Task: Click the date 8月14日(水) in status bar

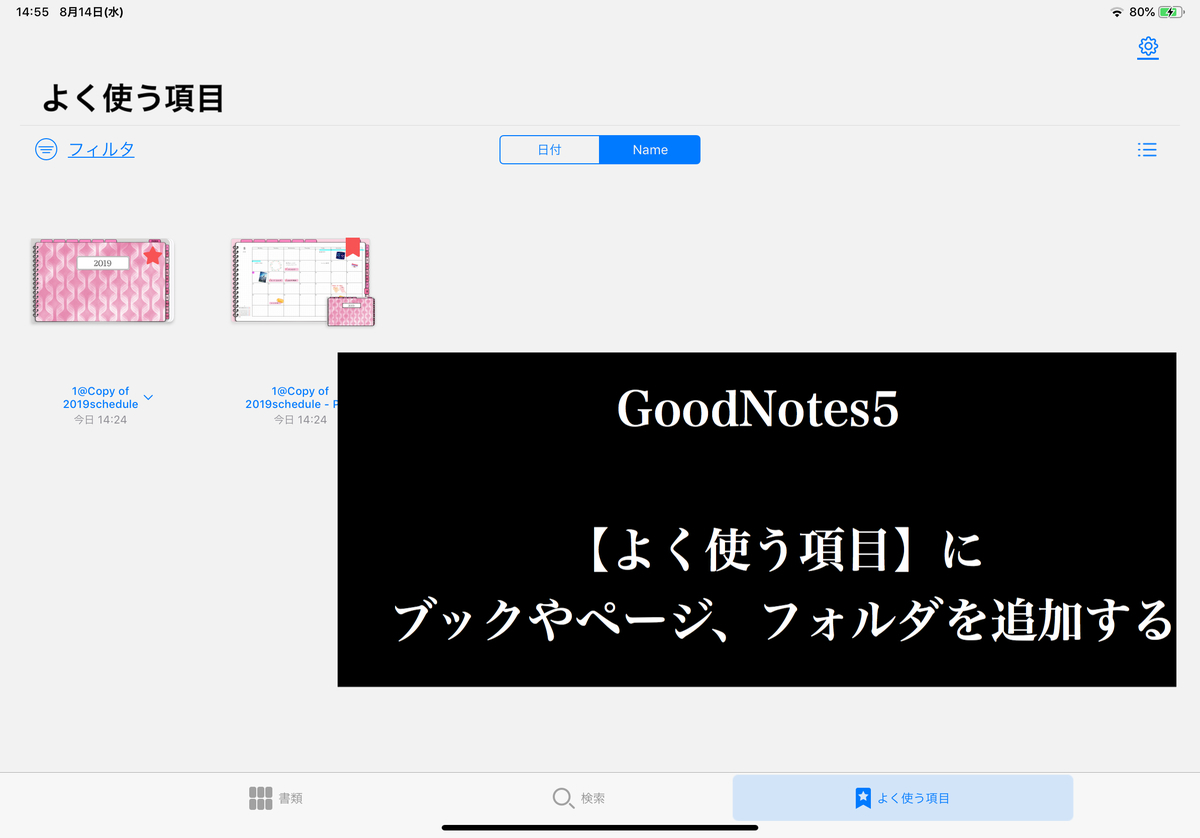Action: [x=93, y=12]
